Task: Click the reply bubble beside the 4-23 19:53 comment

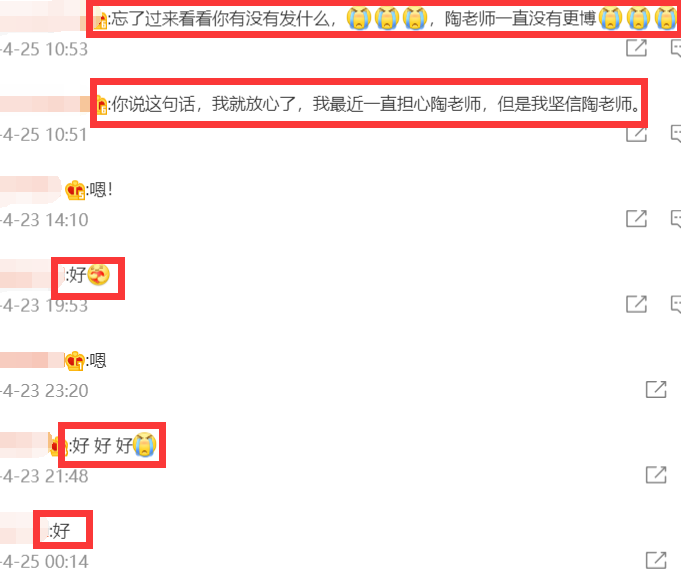Action: 676,304
